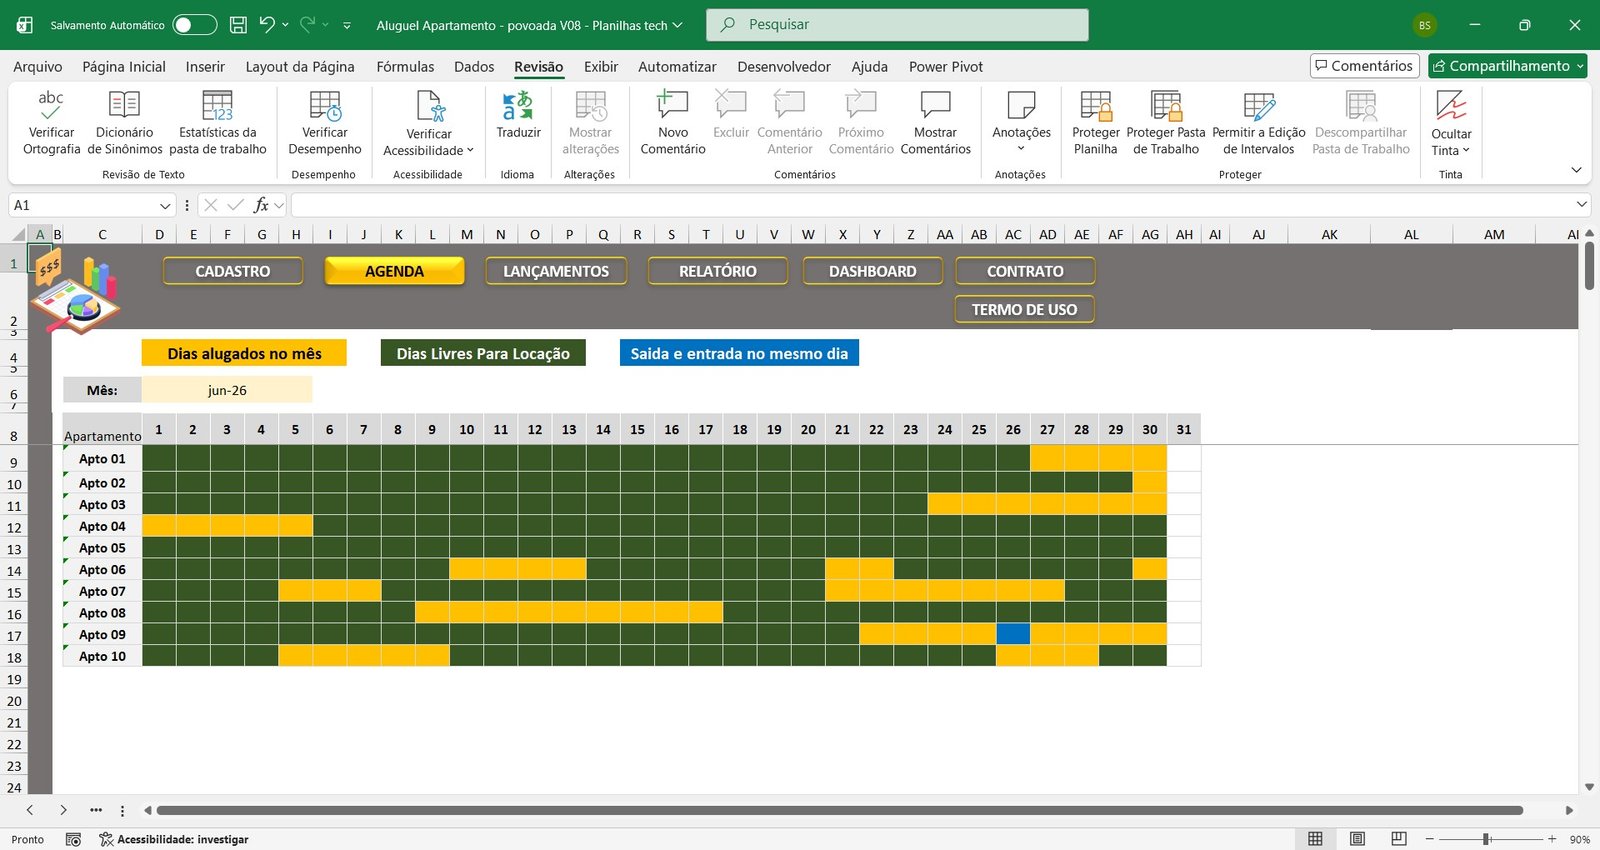Open Estatísticas da pasta de trabalho

(x=217, y=122)
